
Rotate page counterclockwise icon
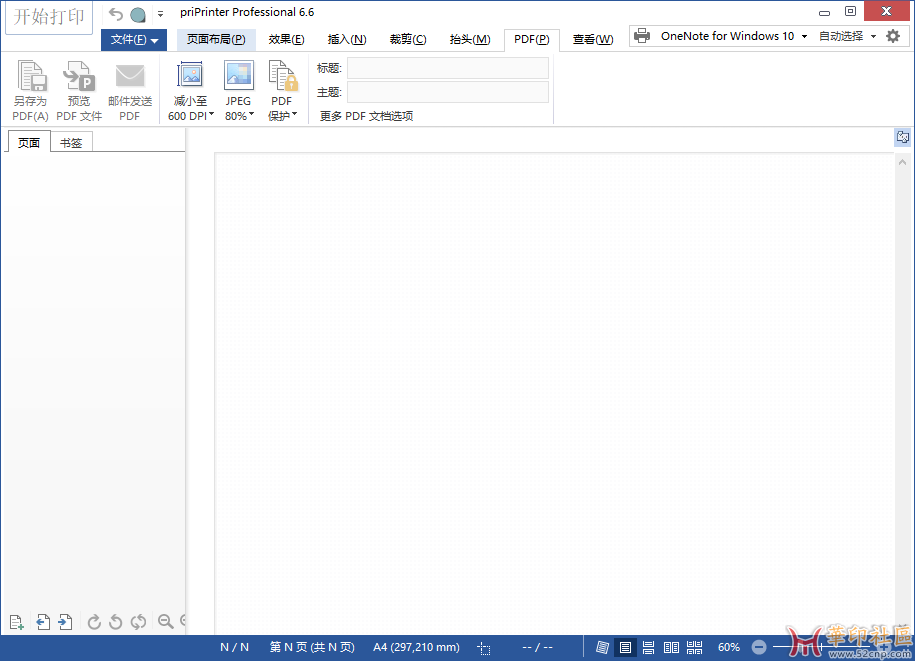(x=116, y=622)
